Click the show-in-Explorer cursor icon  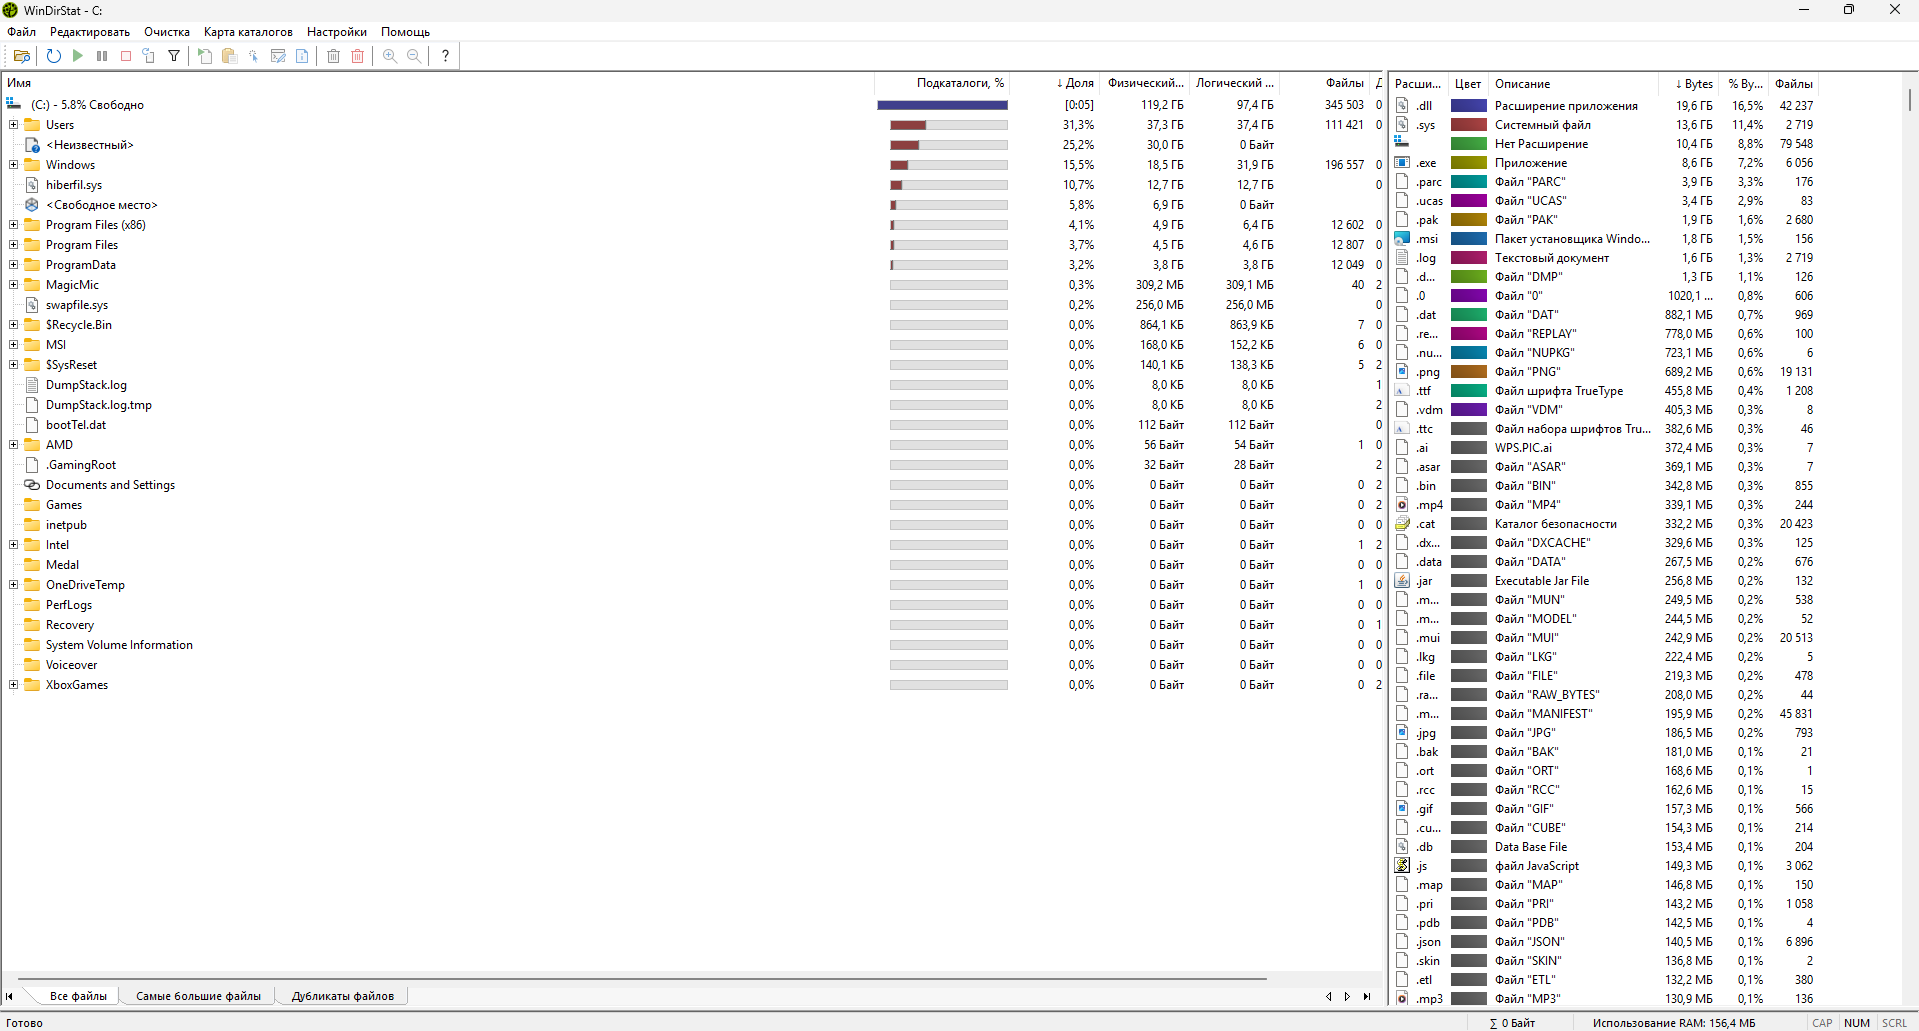pos(254,56)
